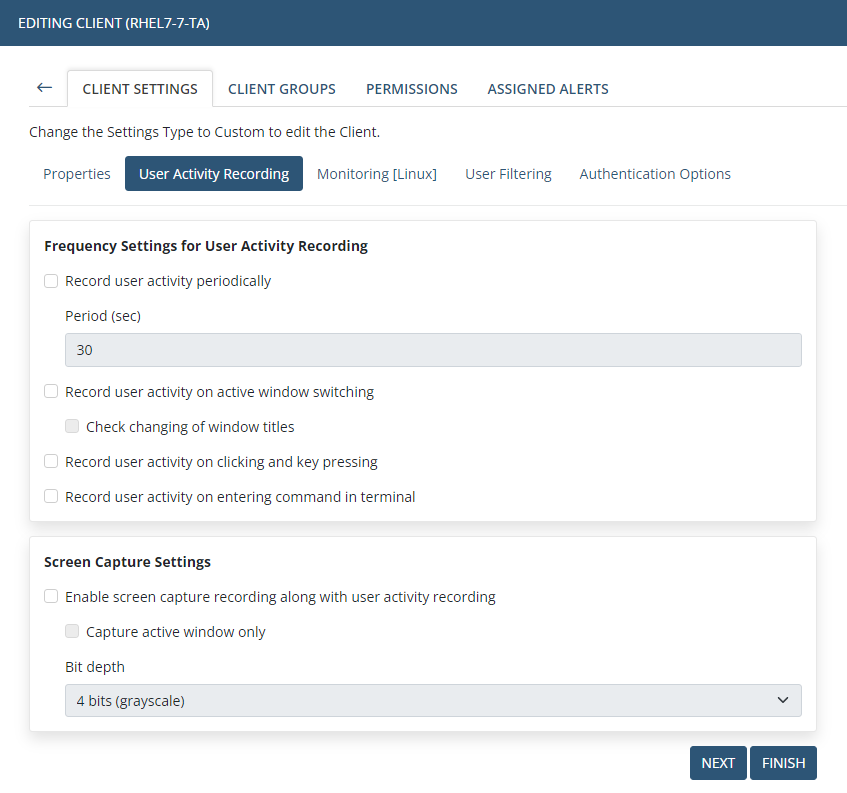Go to the Assigned Alerts tab
The height and width of the screenshot is (793, 847).
click(x=547, y=89)
